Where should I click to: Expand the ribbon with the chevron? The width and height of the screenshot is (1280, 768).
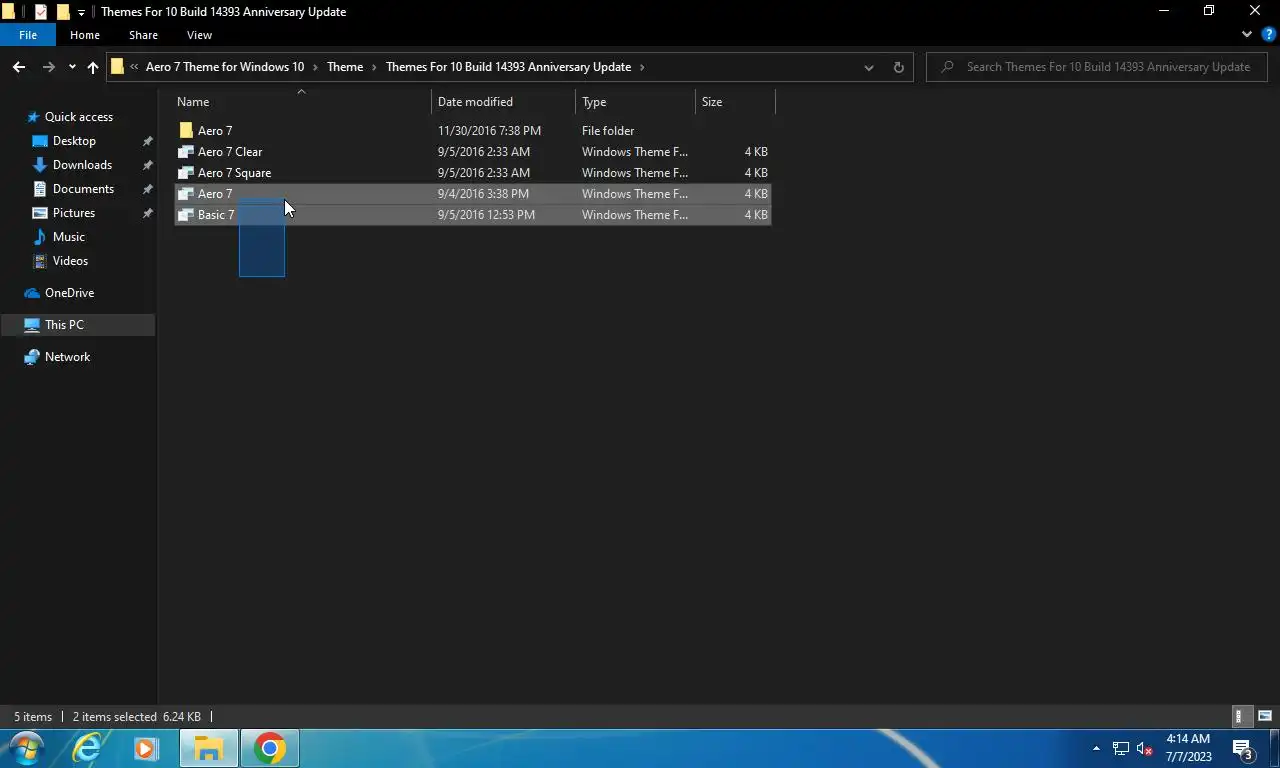tap(1247, 34)
